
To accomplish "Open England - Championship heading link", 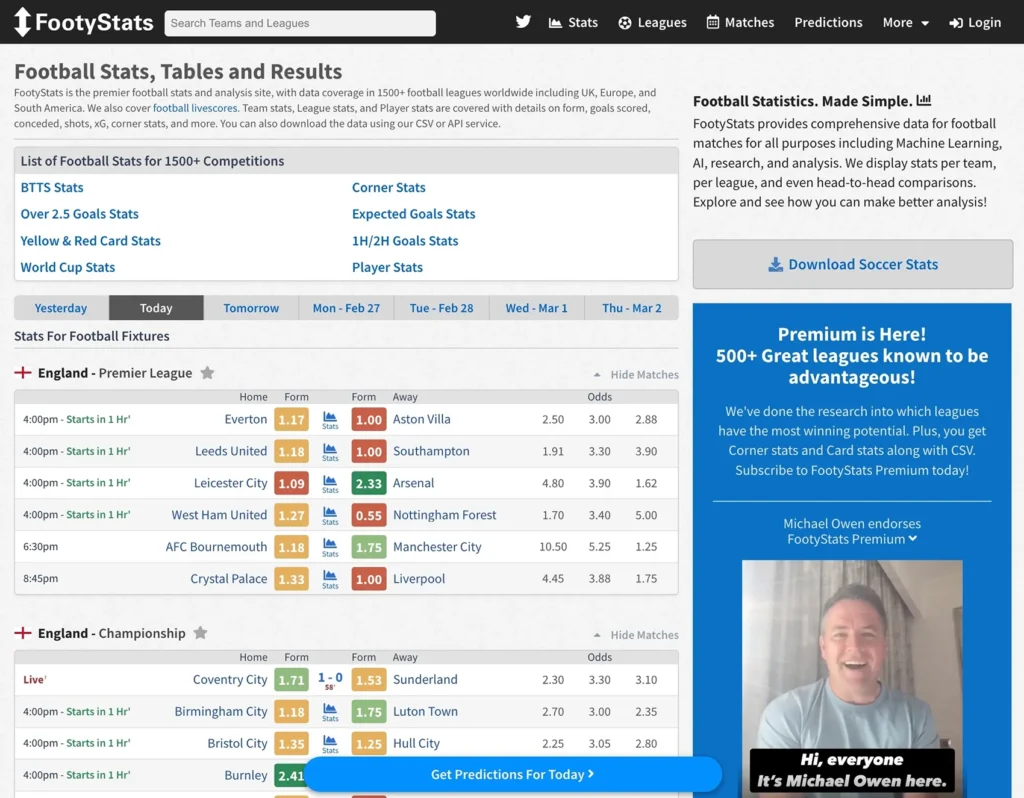I will (112, 633).
